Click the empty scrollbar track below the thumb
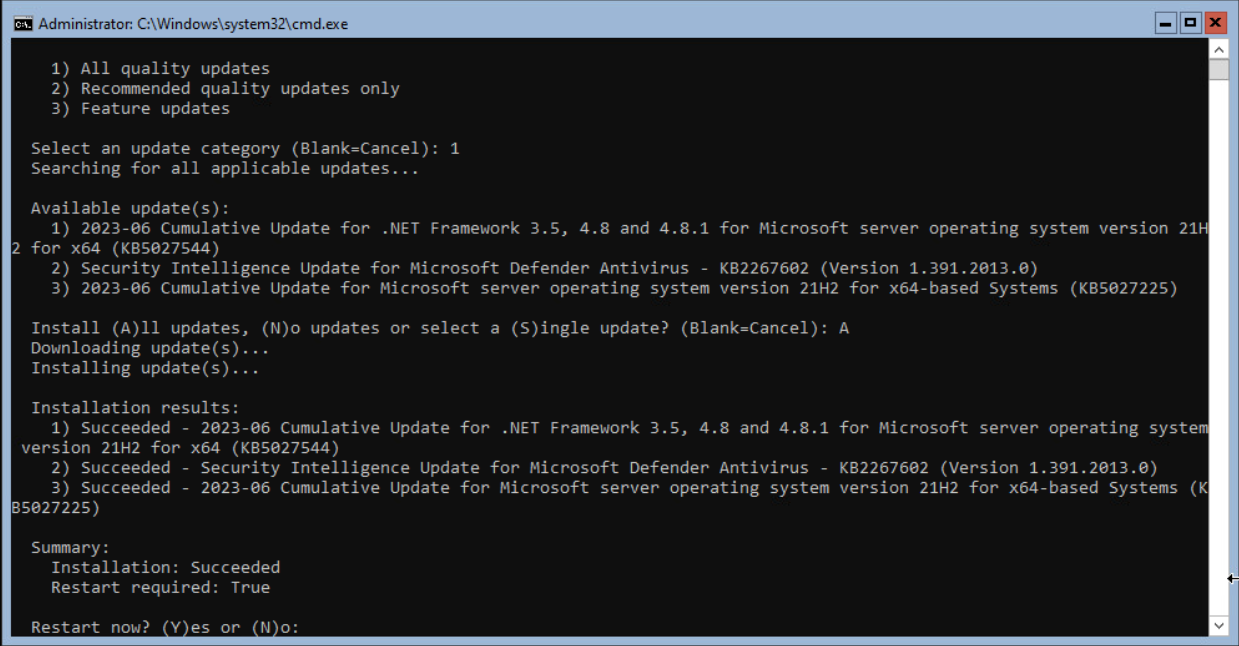Viewport: 1239px width, 646px height. point(1218,348)
